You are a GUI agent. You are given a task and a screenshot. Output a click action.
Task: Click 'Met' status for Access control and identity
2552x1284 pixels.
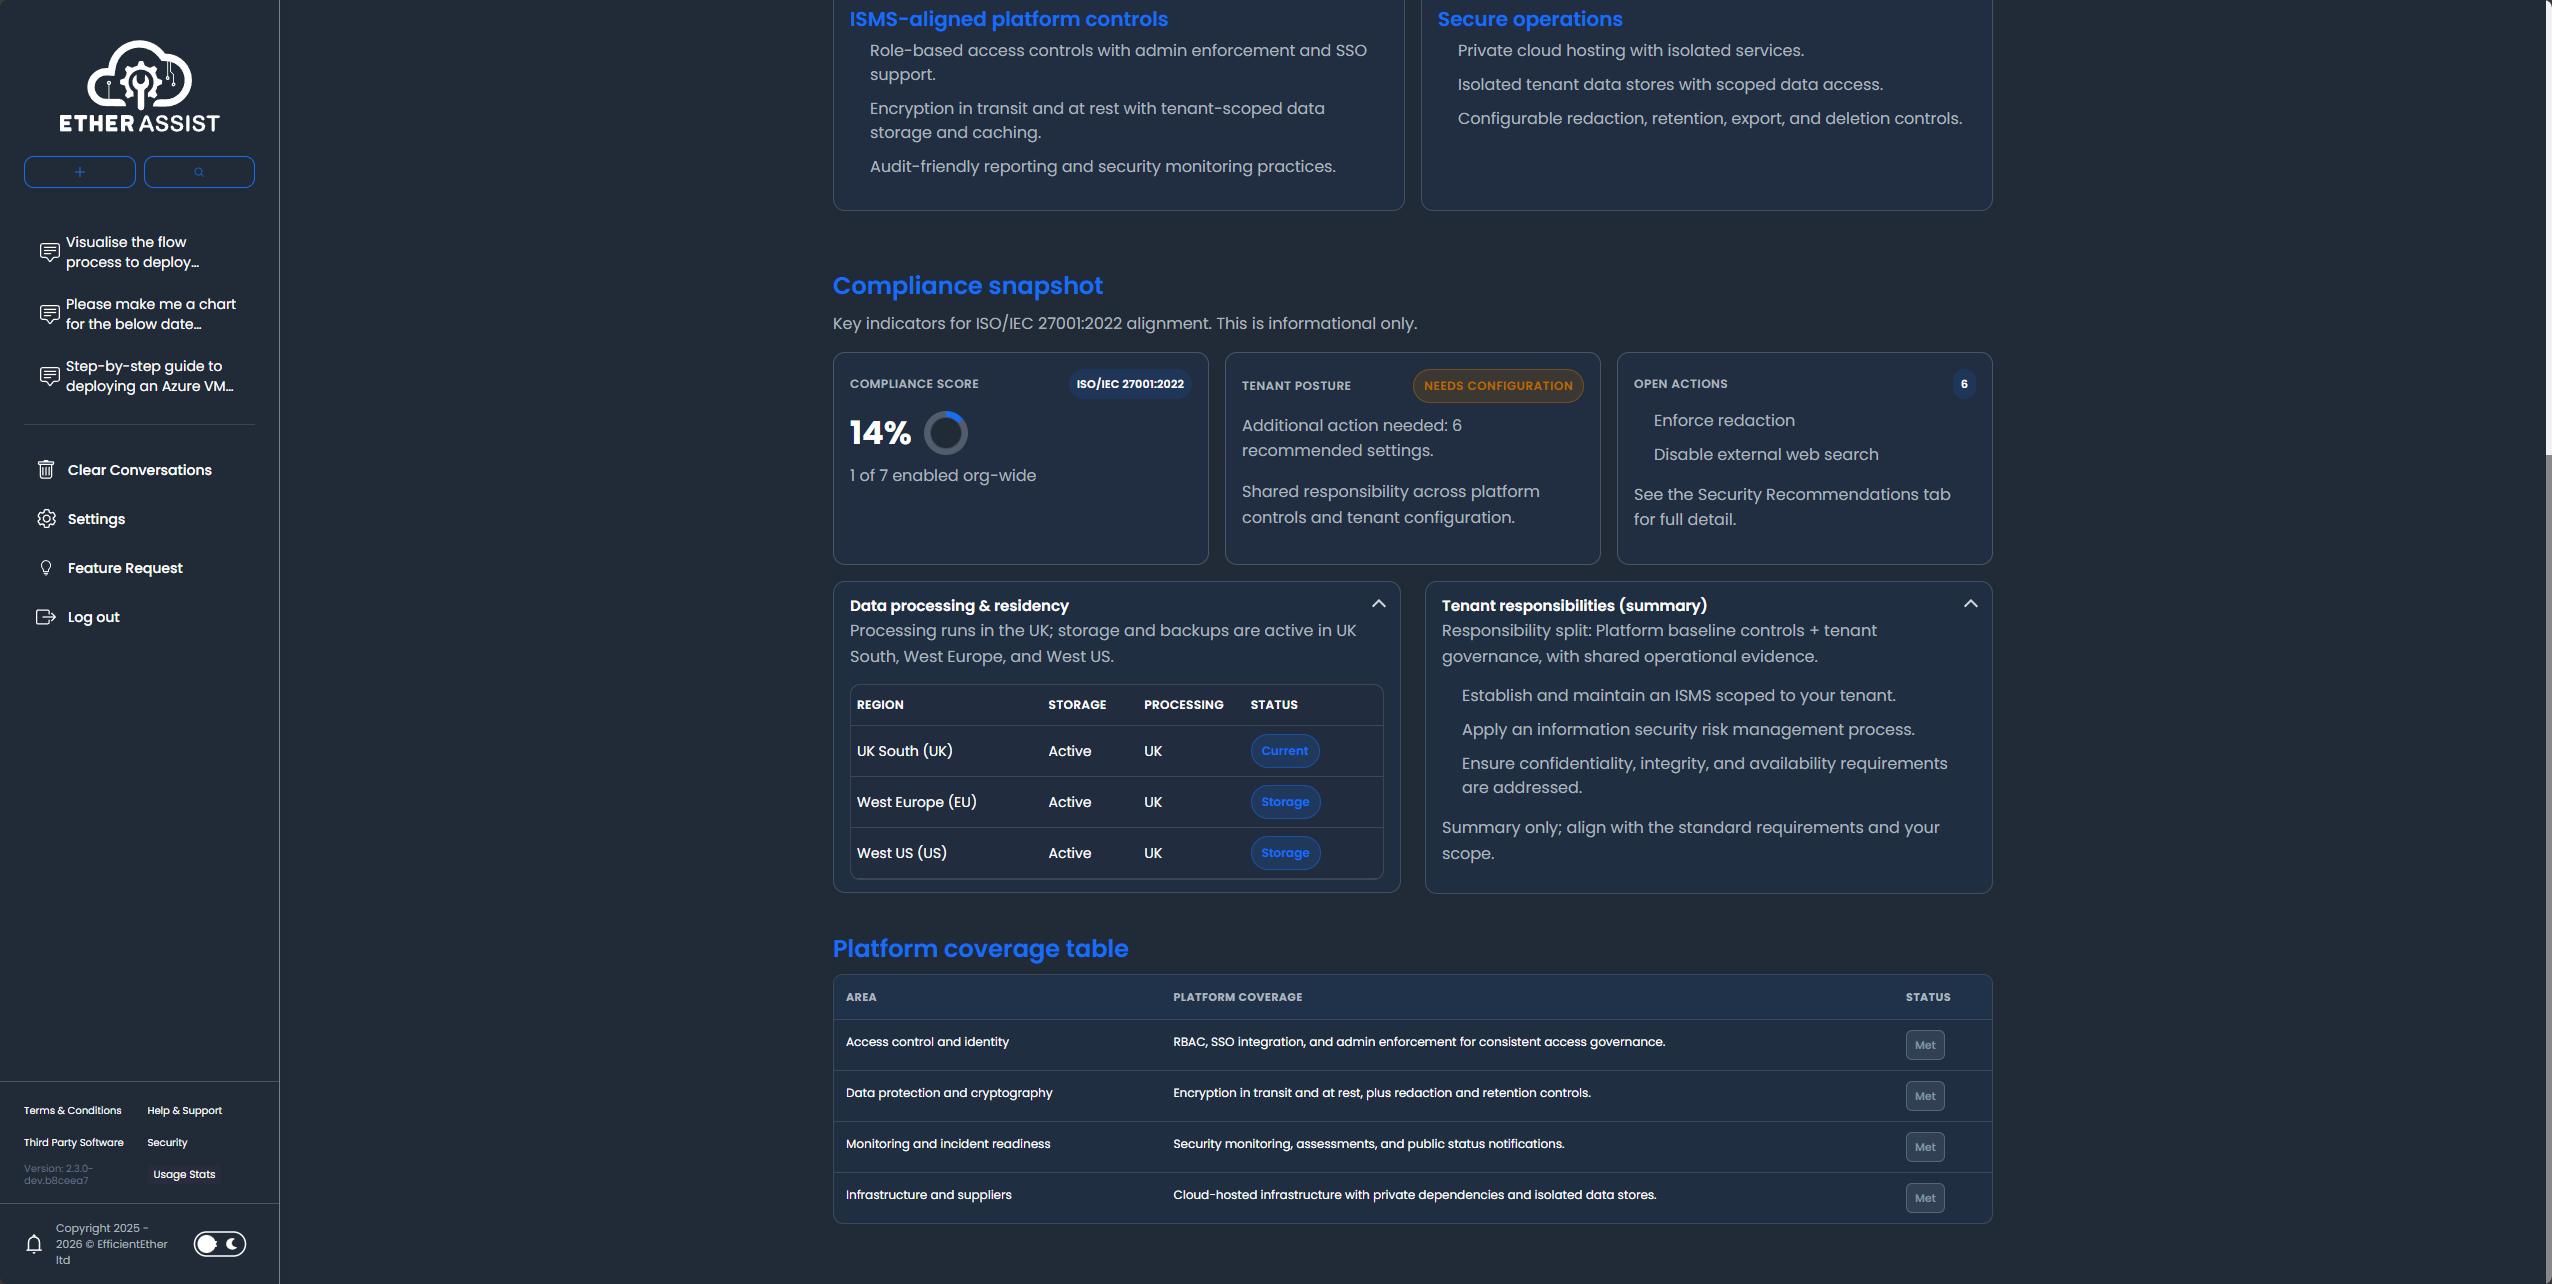[1925, 1045]
